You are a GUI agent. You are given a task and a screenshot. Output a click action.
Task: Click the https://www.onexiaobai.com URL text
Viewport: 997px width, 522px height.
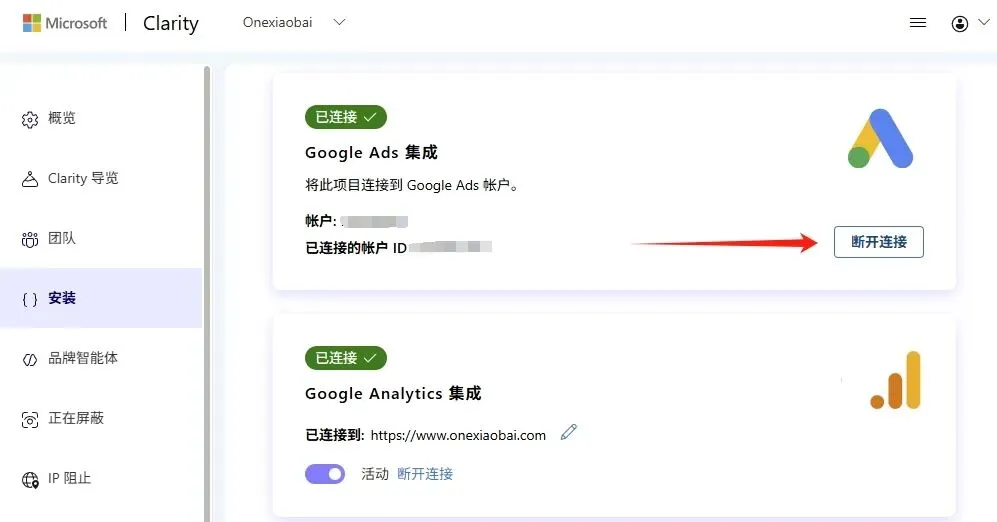point(458,436)
